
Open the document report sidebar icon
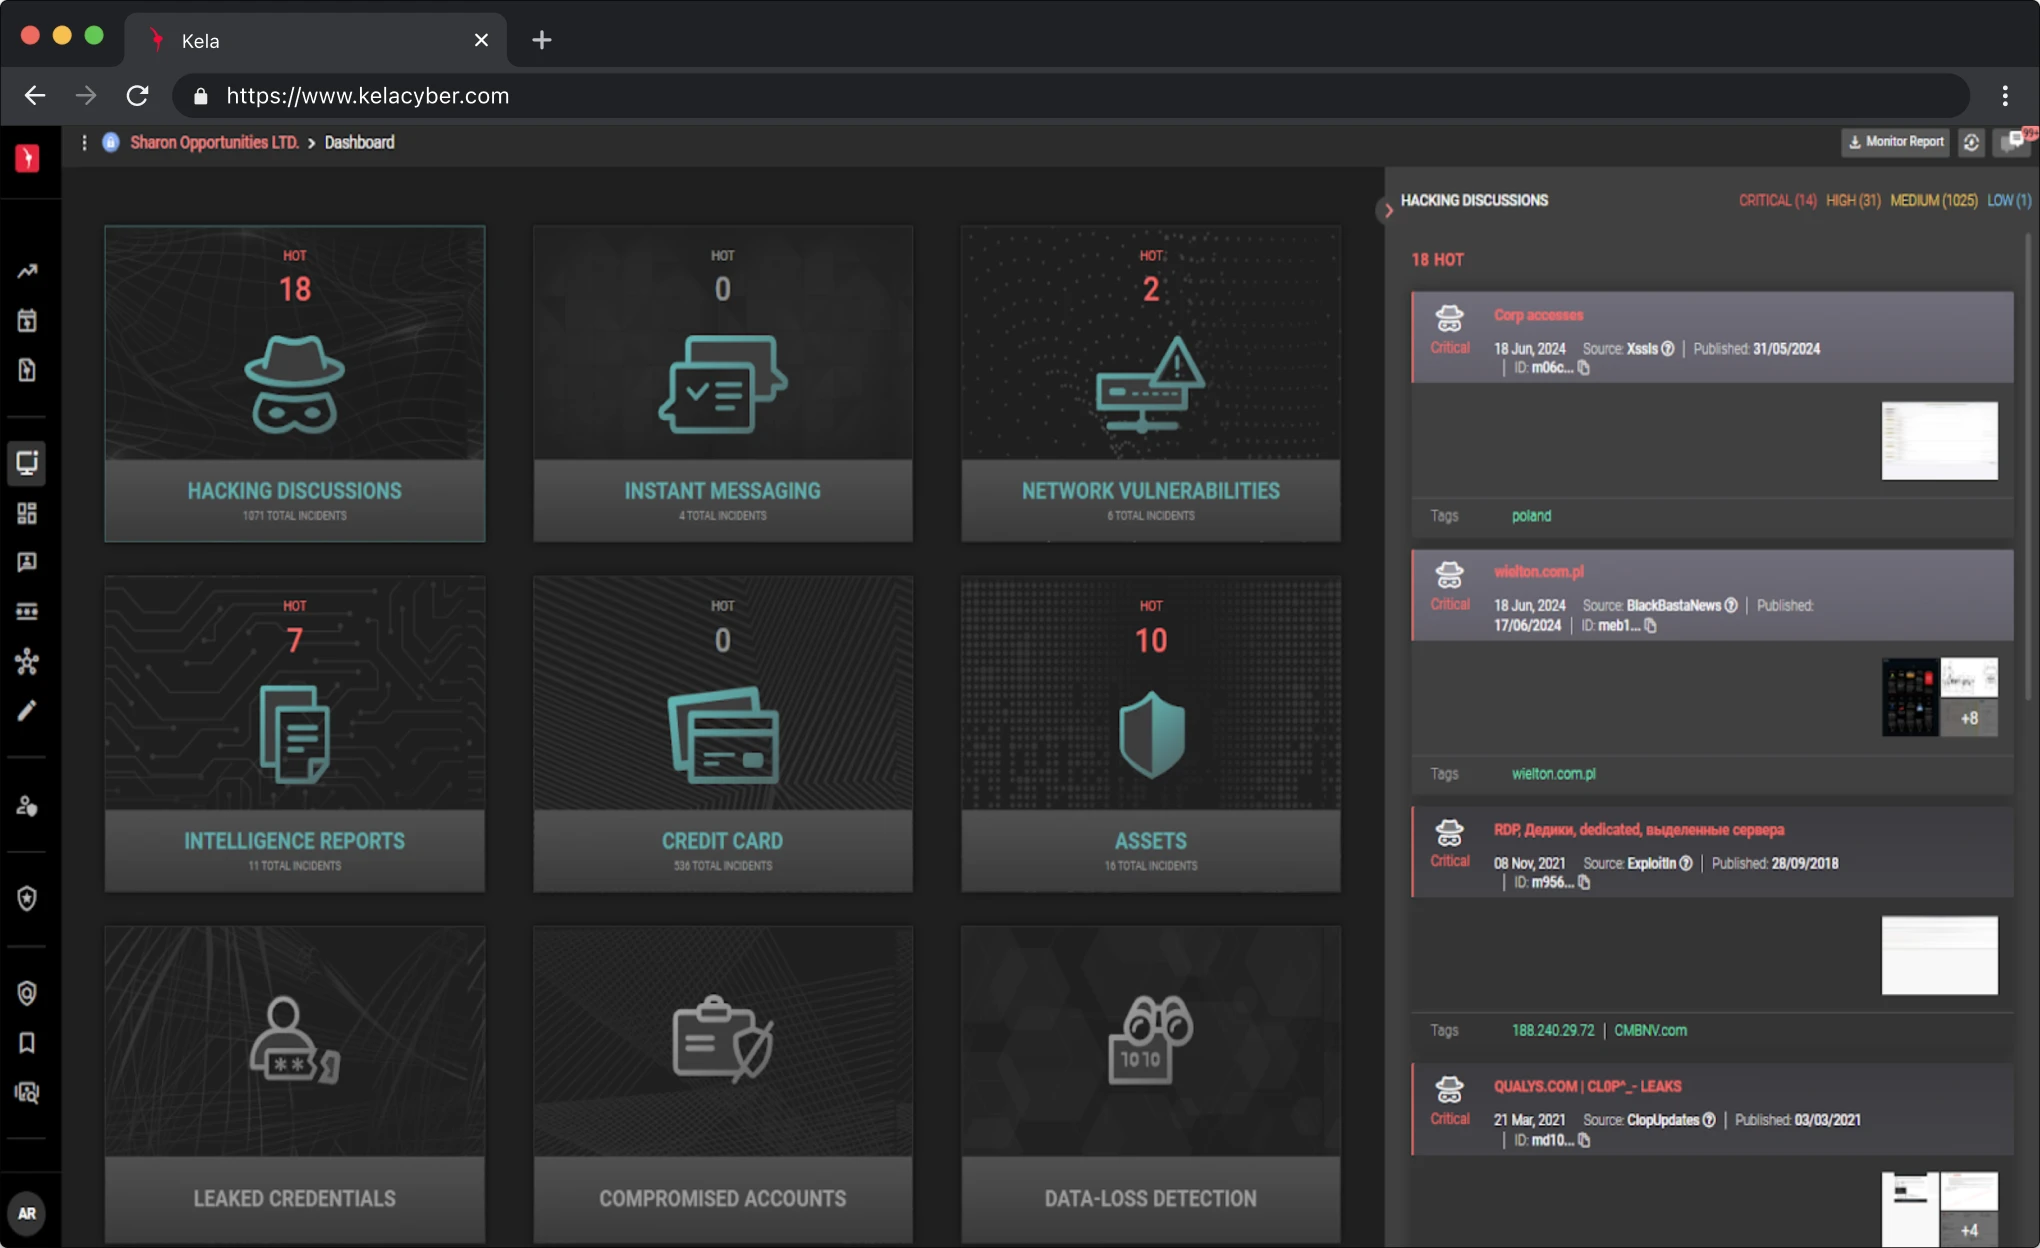tap(27, 370)
